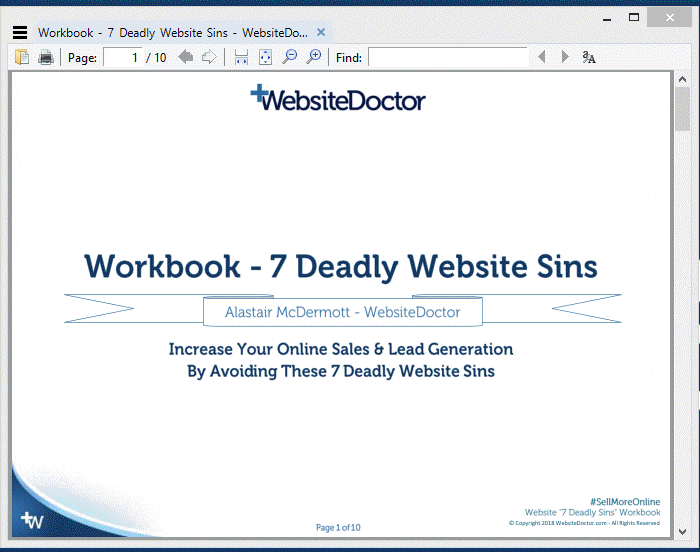Click 'Increase Your Online Sales & Lead Generation' text
This screenshot has width=700, height=552.
tap(341, 349)
